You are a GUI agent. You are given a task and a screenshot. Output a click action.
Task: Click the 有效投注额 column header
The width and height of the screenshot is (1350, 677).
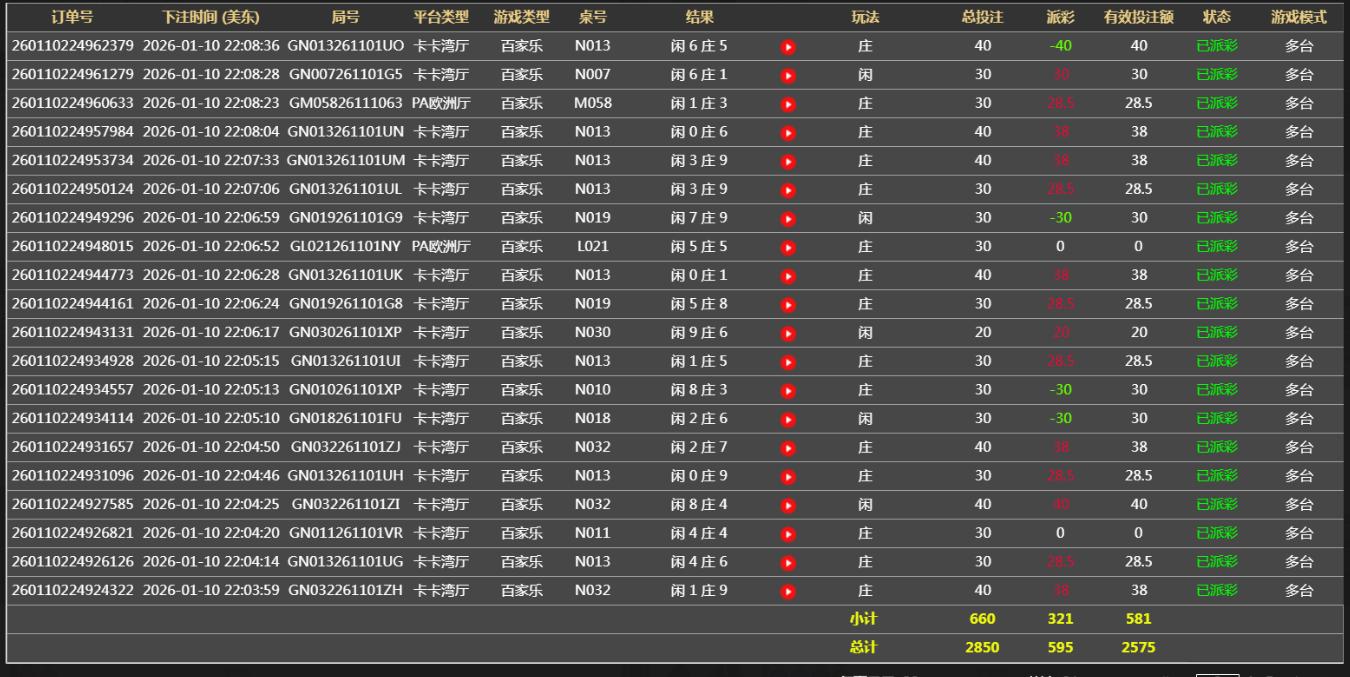click(1138, 17)
